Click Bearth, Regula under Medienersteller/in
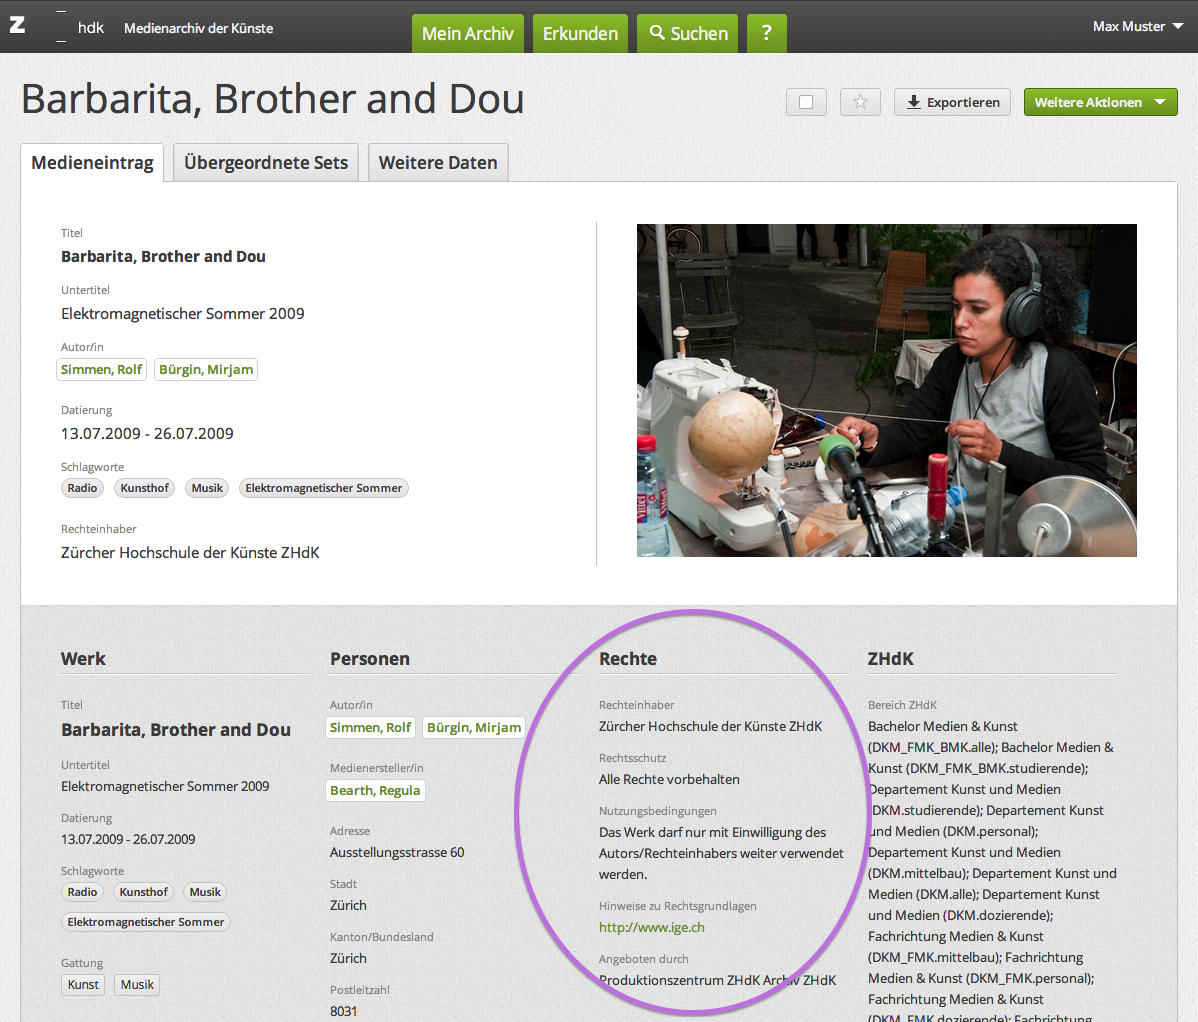The height and width of the screenshot is (1022, 1198). 375,791
